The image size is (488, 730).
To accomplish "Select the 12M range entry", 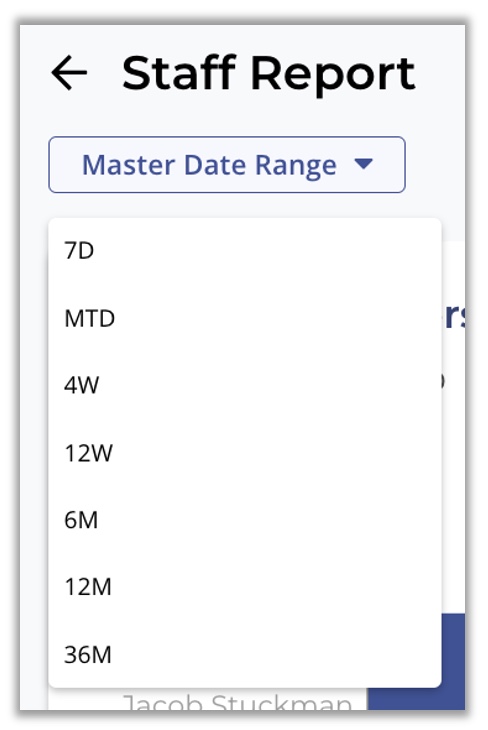I will pos(244,587).
